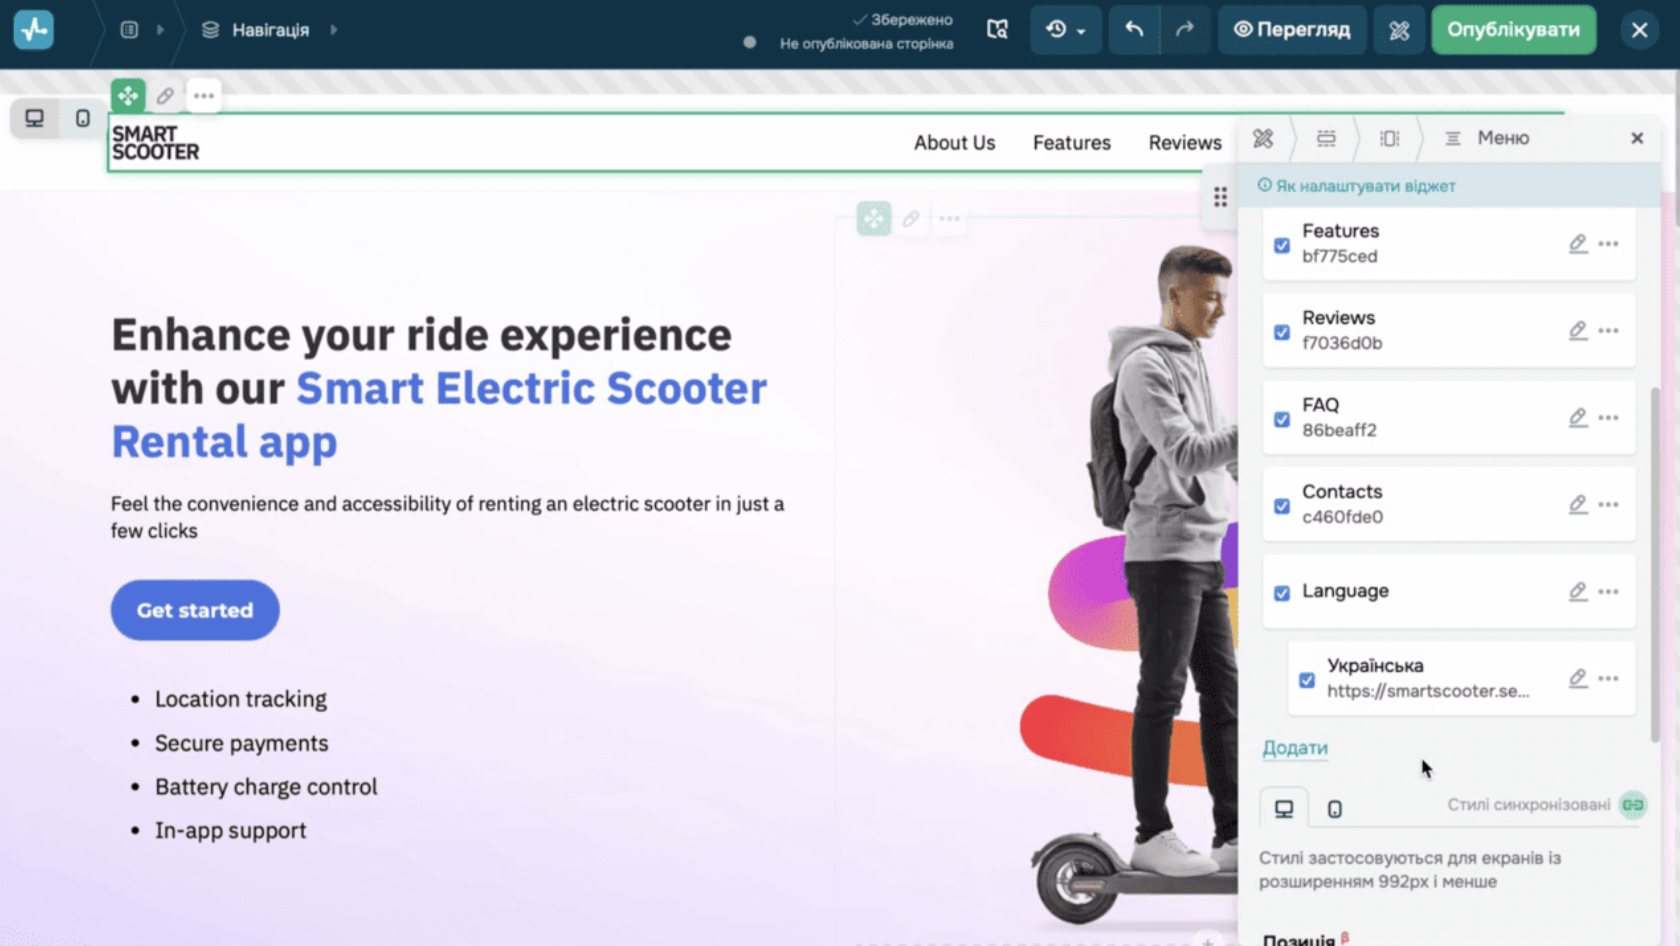Viewport: 1680px width, 946px height.
Task: Click the page search map icon
Action: coord(997,29)
